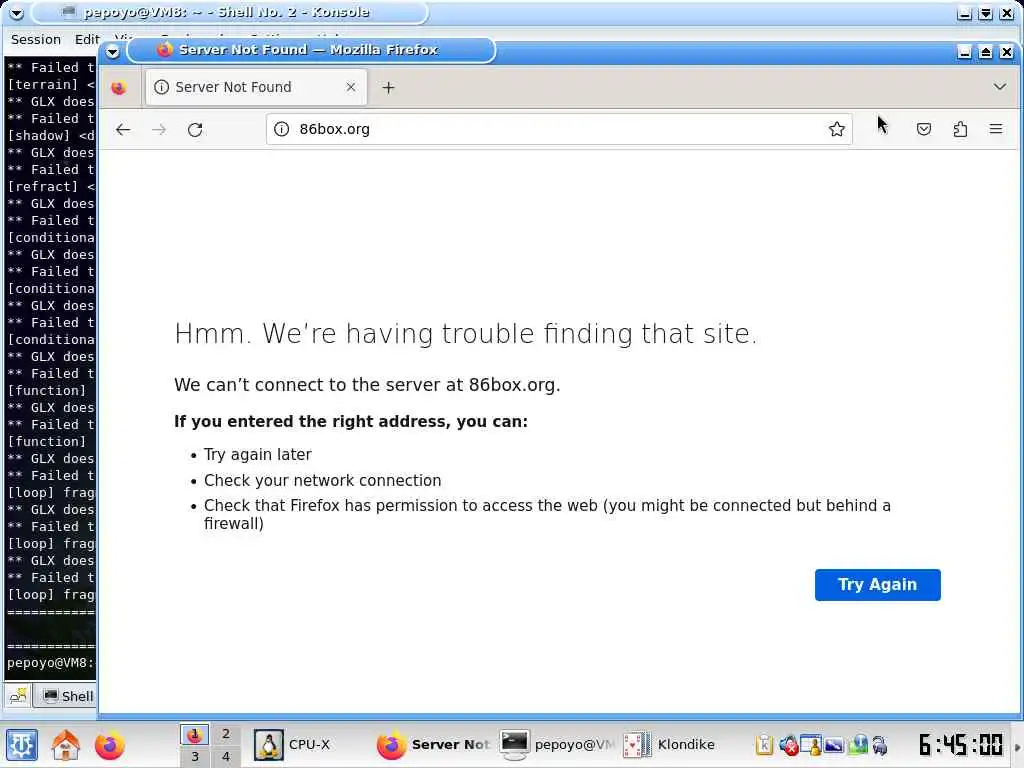1024x768 pixels.
Task: Activate pepoyo@VM Konsole taskbar entry
Action: pos(556,745)
